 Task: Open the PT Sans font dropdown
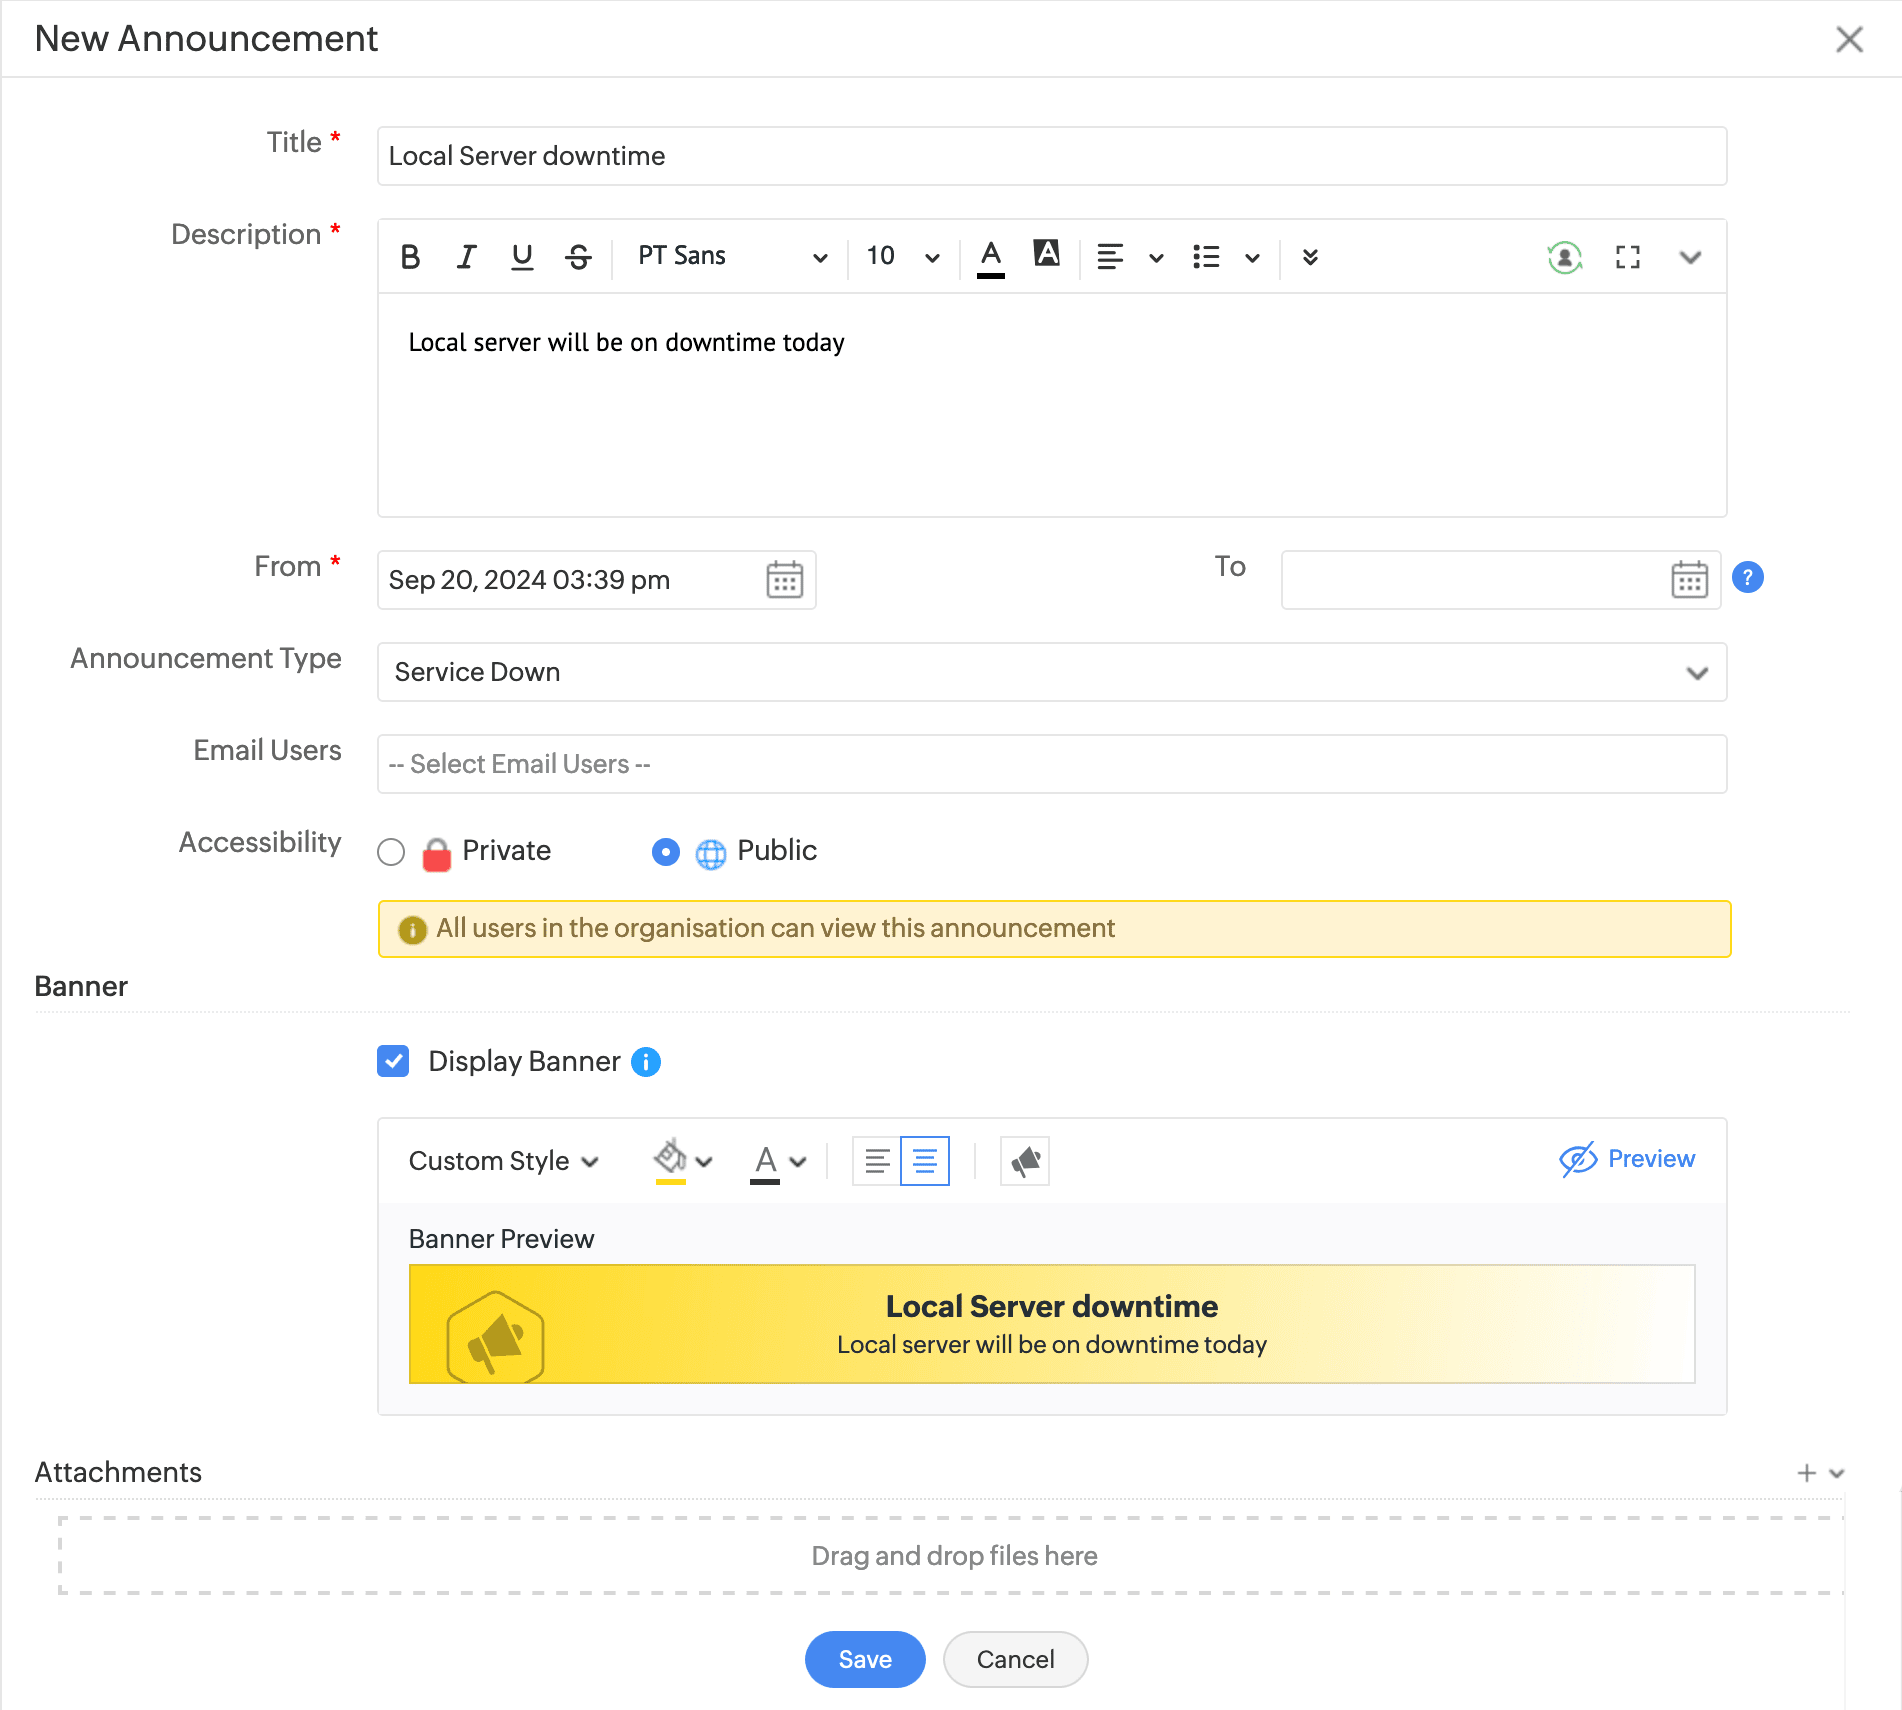[731, 257]
